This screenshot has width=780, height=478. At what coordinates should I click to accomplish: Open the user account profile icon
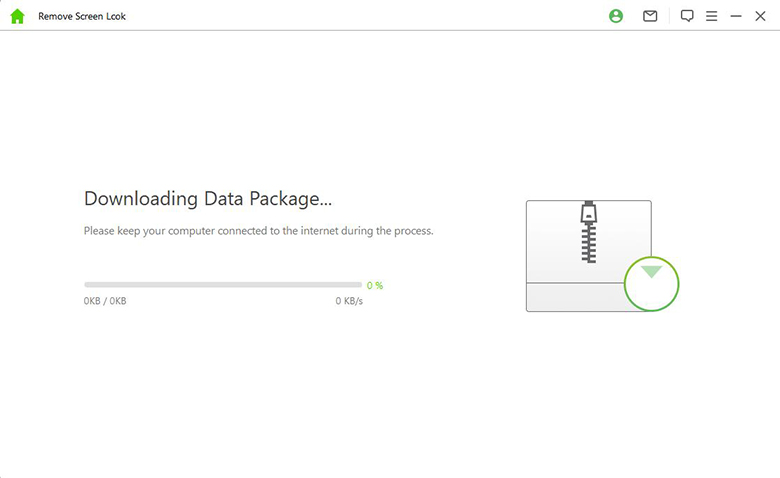(616, 16)
